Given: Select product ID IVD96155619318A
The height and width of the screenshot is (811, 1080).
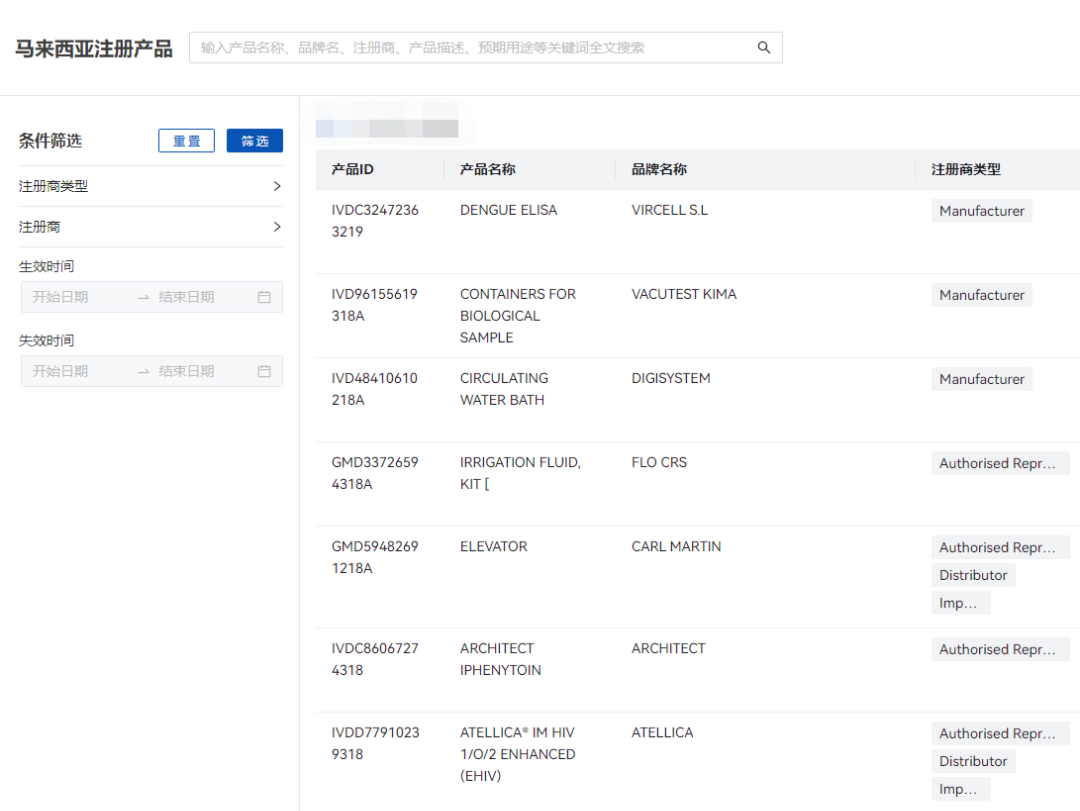Looking at the screenshot, I should 375,305.
